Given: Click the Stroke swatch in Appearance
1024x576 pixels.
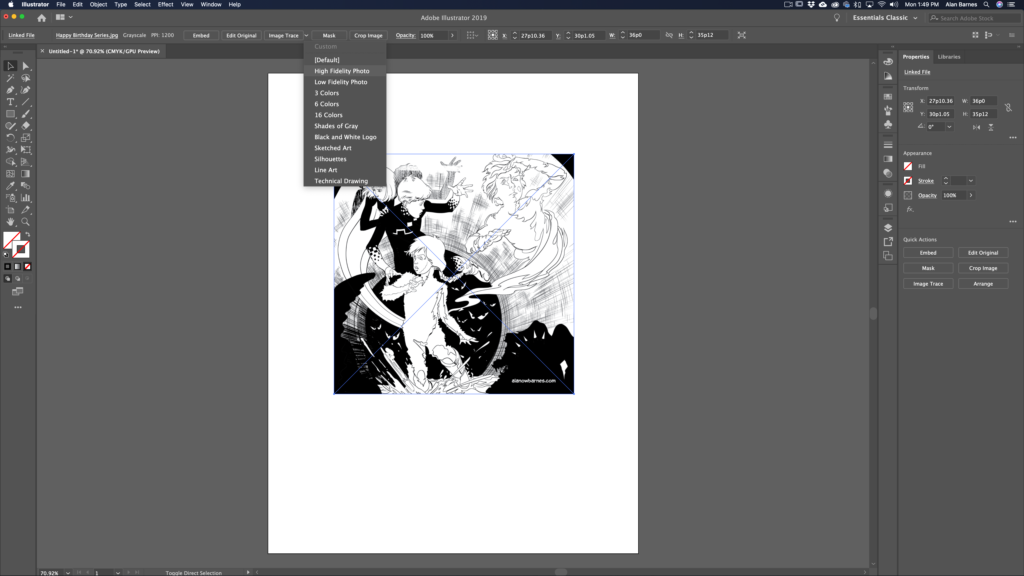Looking at the screenshot, I should pos(908,181).
